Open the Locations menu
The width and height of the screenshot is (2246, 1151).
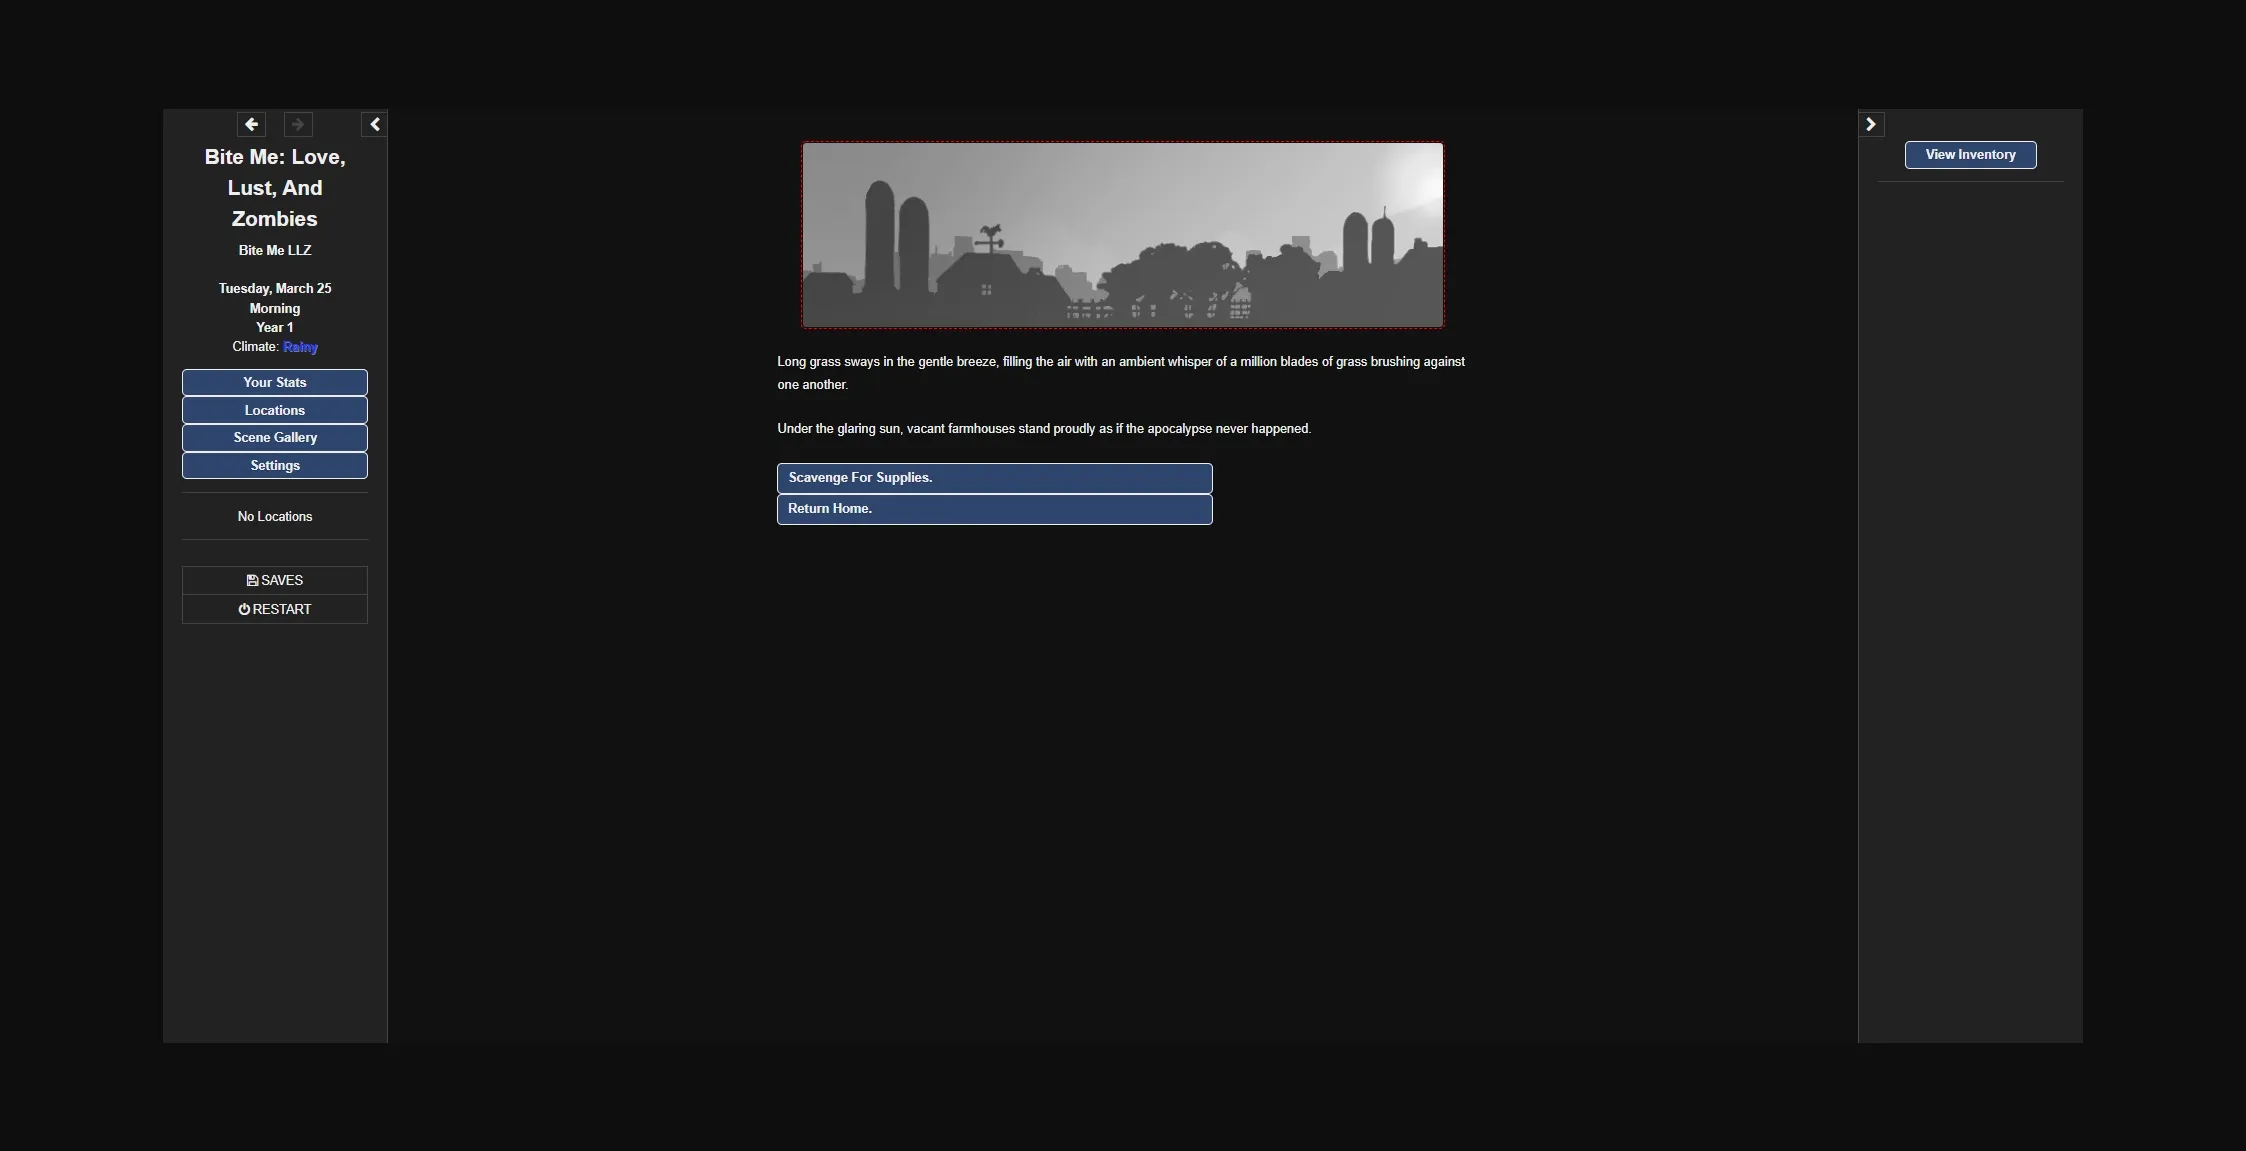coord(275,410)
